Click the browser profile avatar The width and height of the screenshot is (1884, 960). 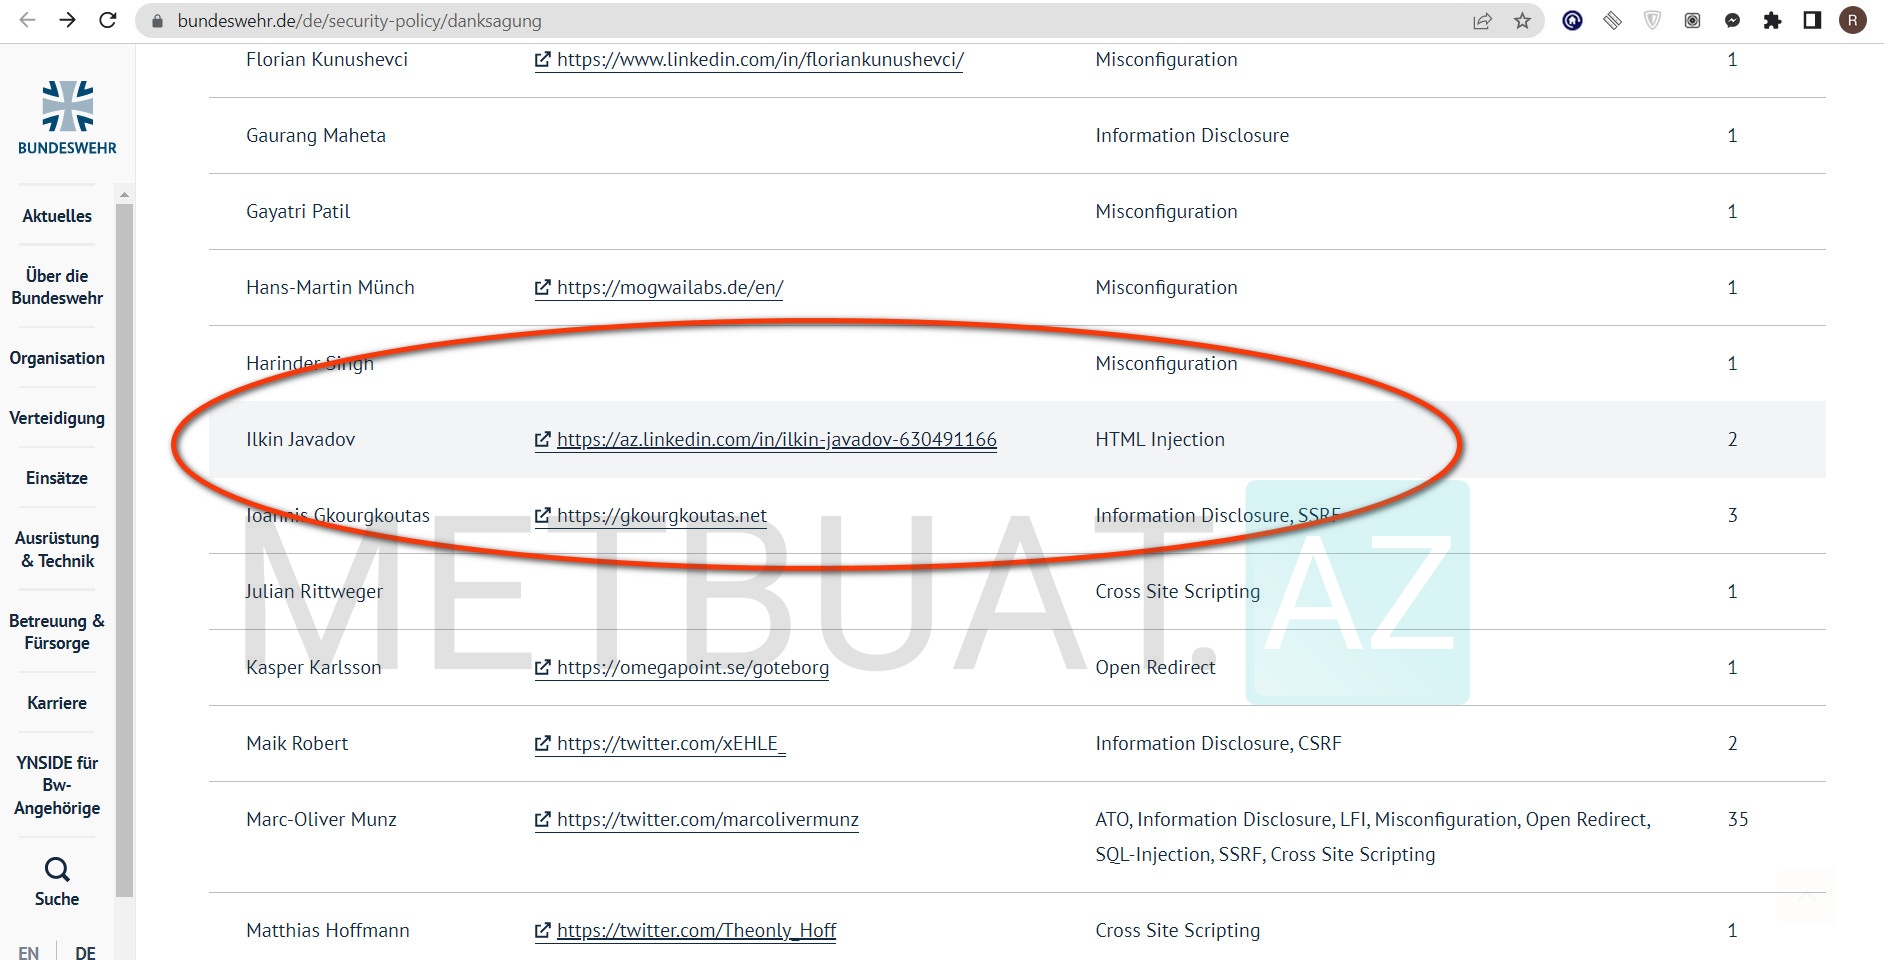pyautogui.click(x=1853, y=20)
